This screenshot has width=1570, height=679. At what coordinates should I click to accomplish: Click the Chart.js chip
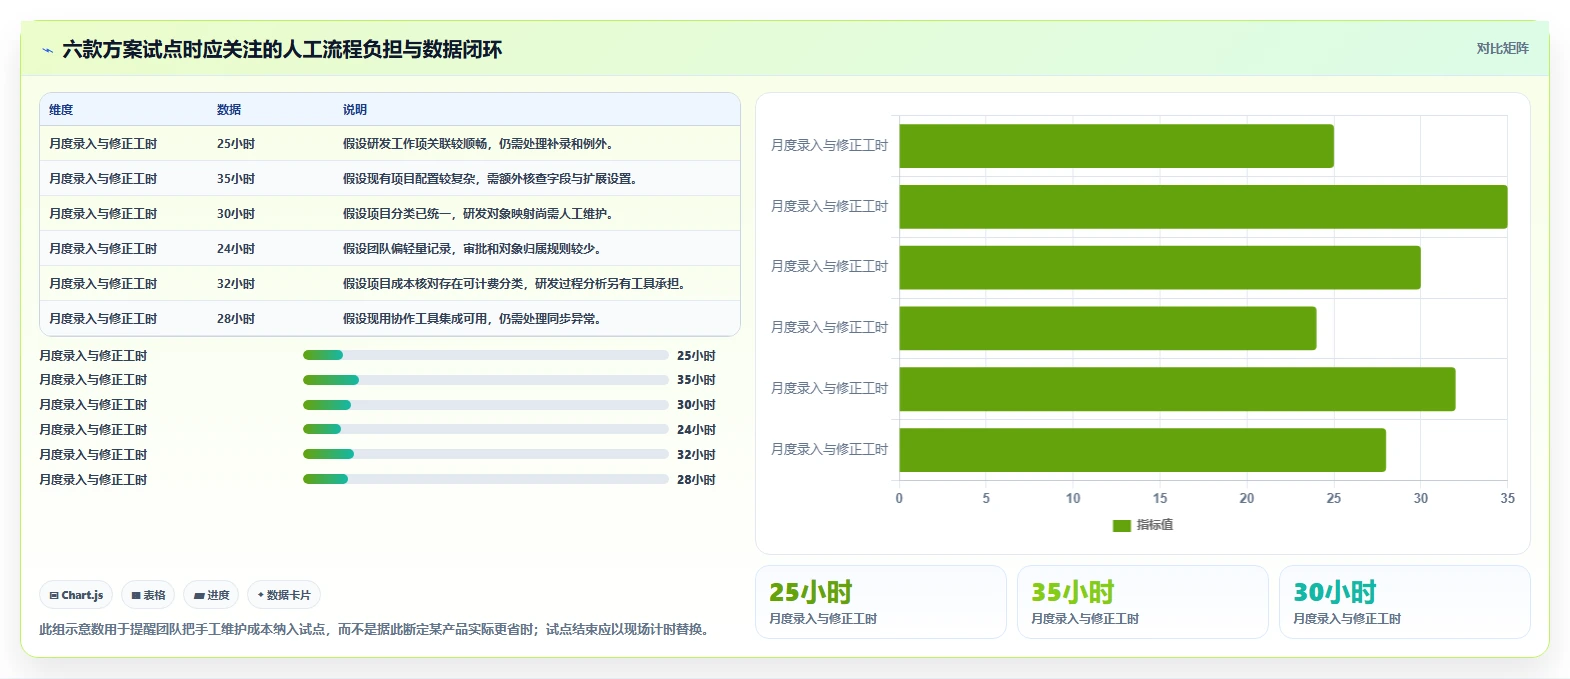pyautogui.click(x=76, y=595)
